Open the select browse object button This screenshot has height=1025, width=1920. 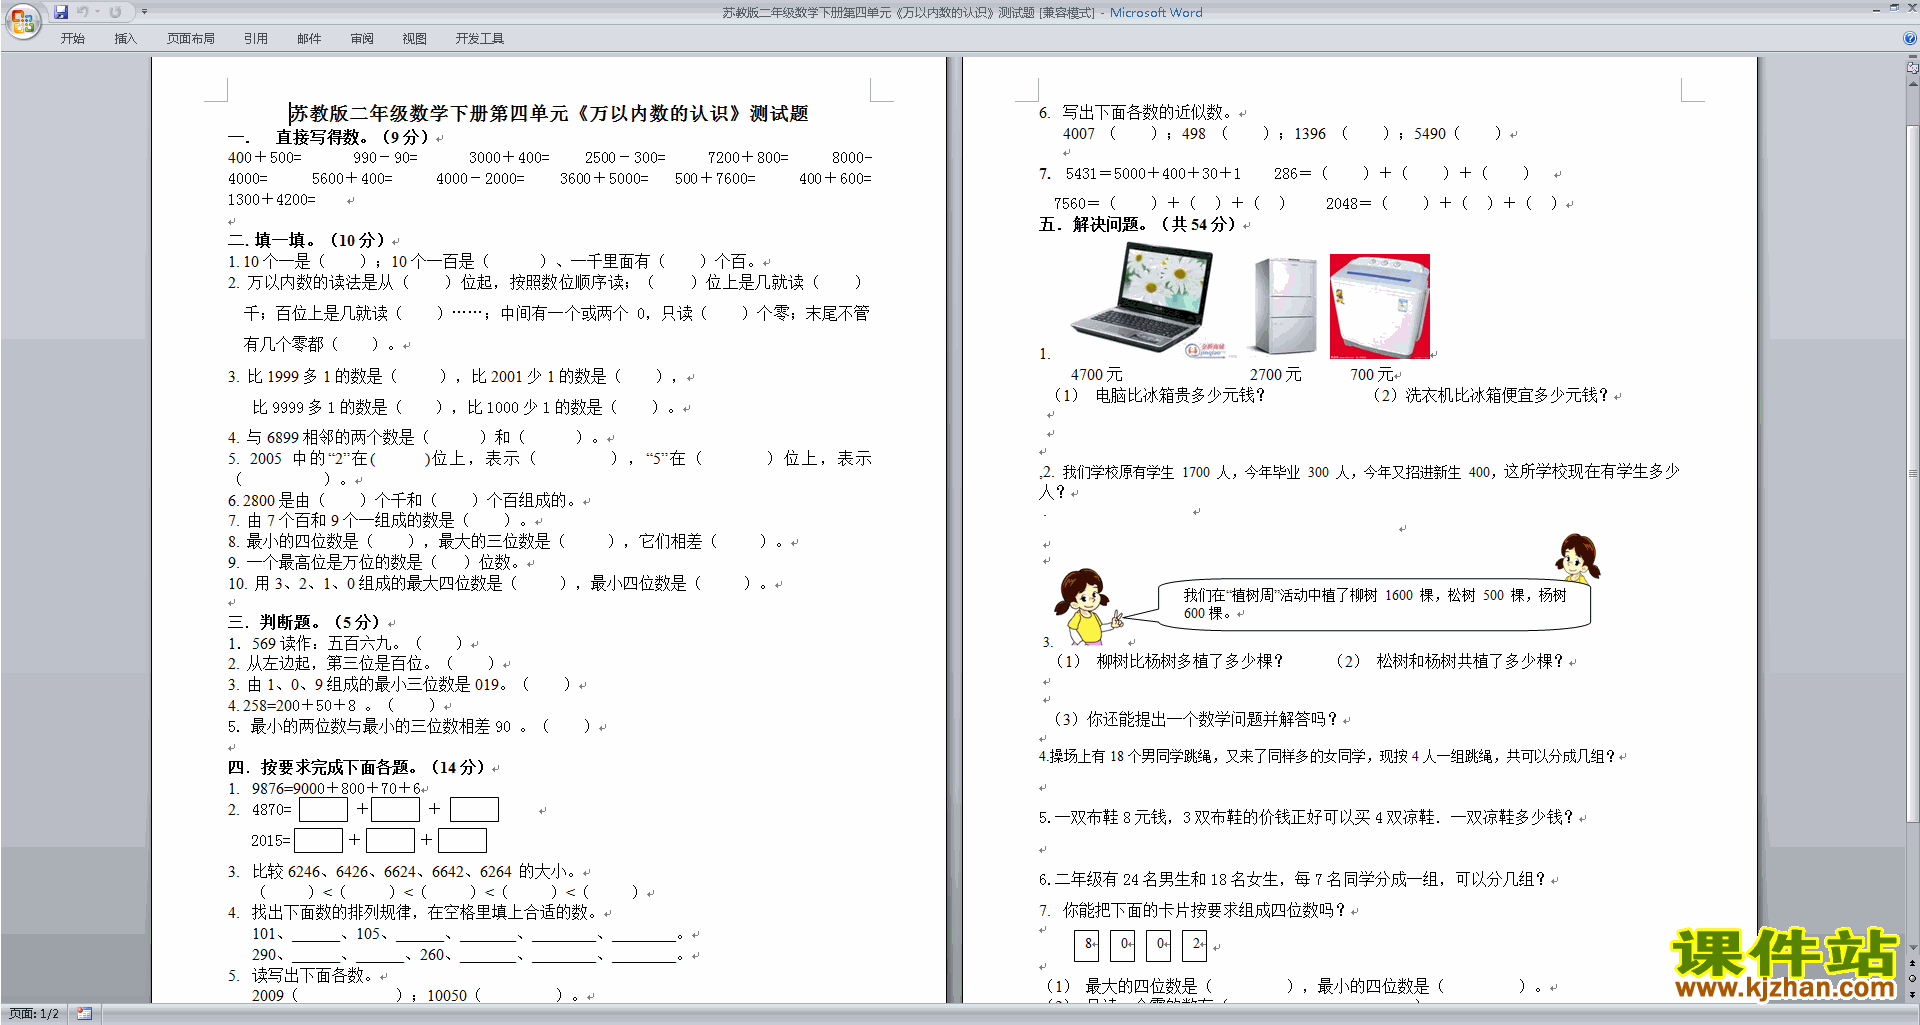click(1913, 978)
